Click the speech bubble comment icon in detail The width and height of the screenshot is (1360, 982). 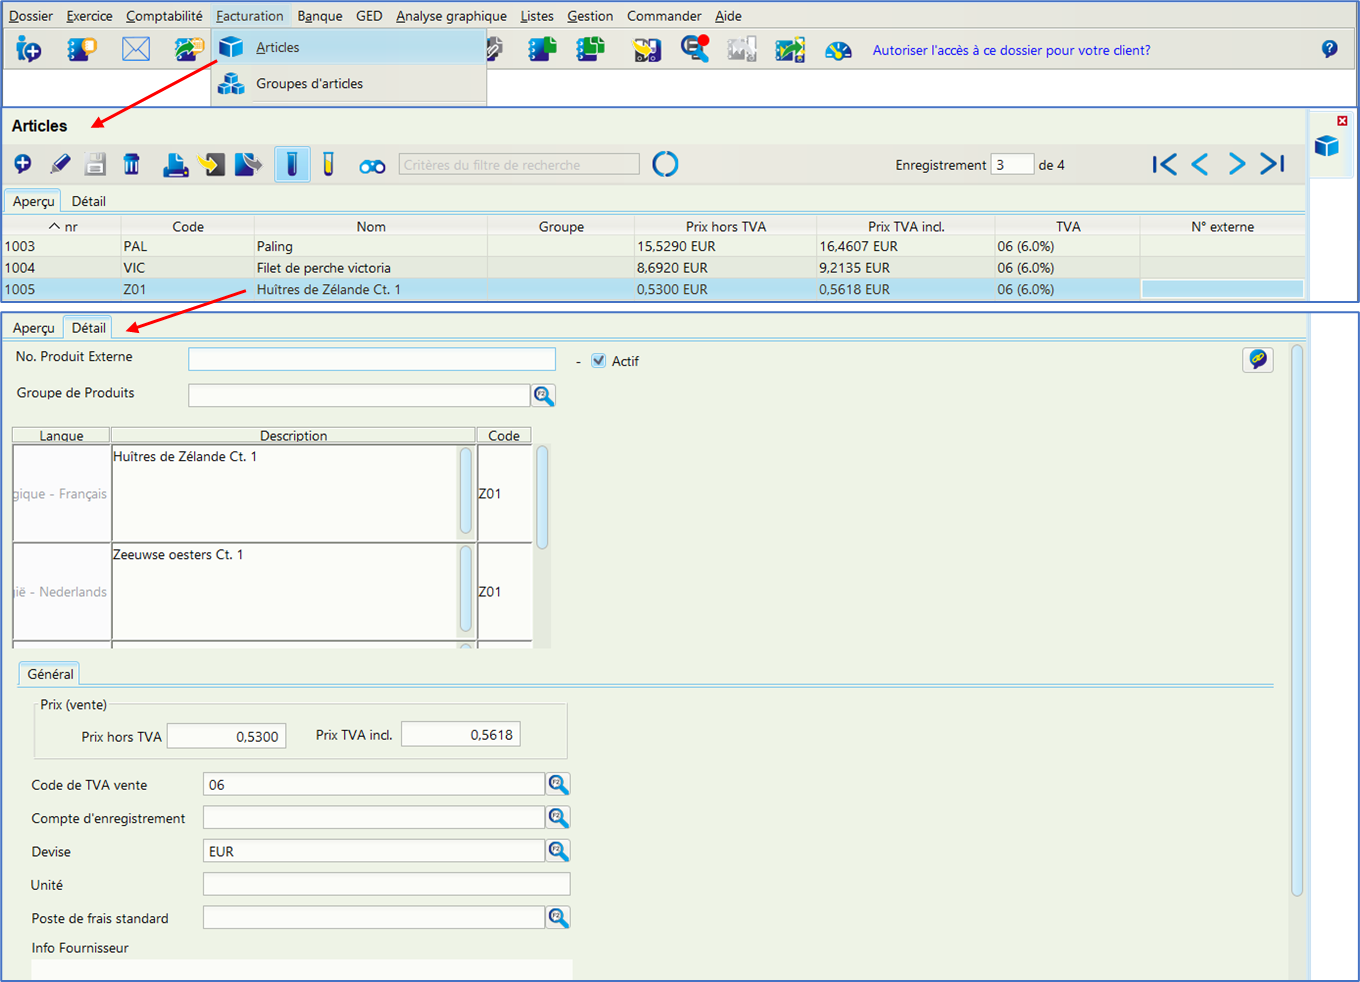click(x=1258, y=359)
